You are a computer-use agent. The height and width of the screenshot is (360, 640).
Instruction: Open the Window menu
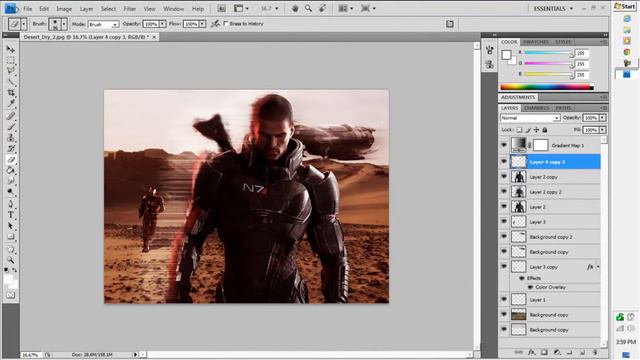173,9
